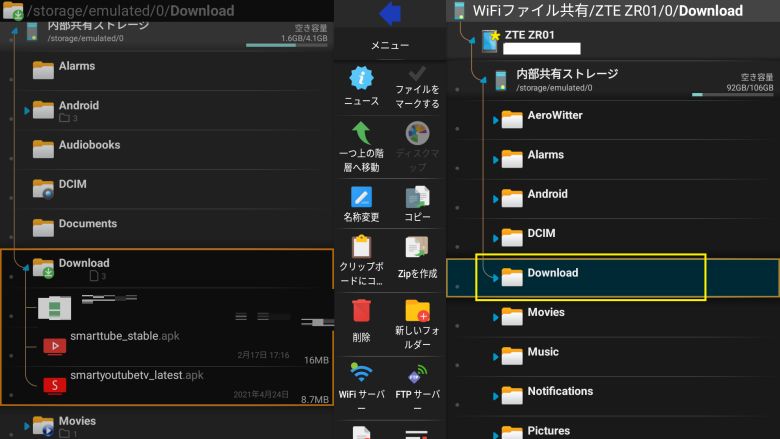Viewport: 780px width, 439px height.
Task: Open smarttube_stable.apk file
Action: coord(179,346)
